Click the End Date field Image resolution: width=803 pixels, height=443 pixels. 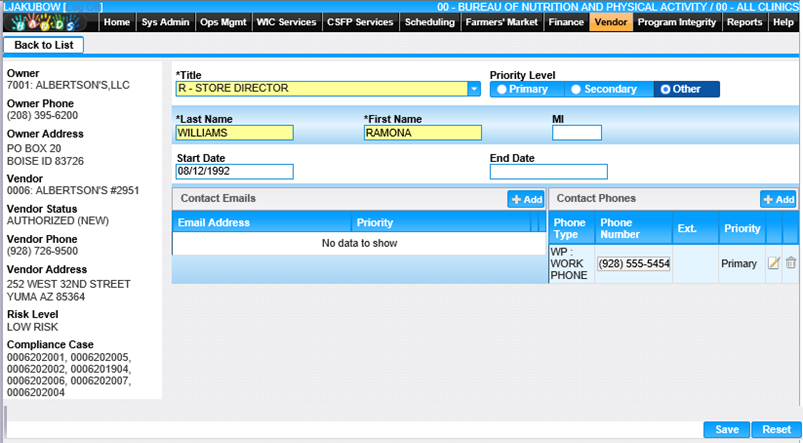tap(548, 172)
